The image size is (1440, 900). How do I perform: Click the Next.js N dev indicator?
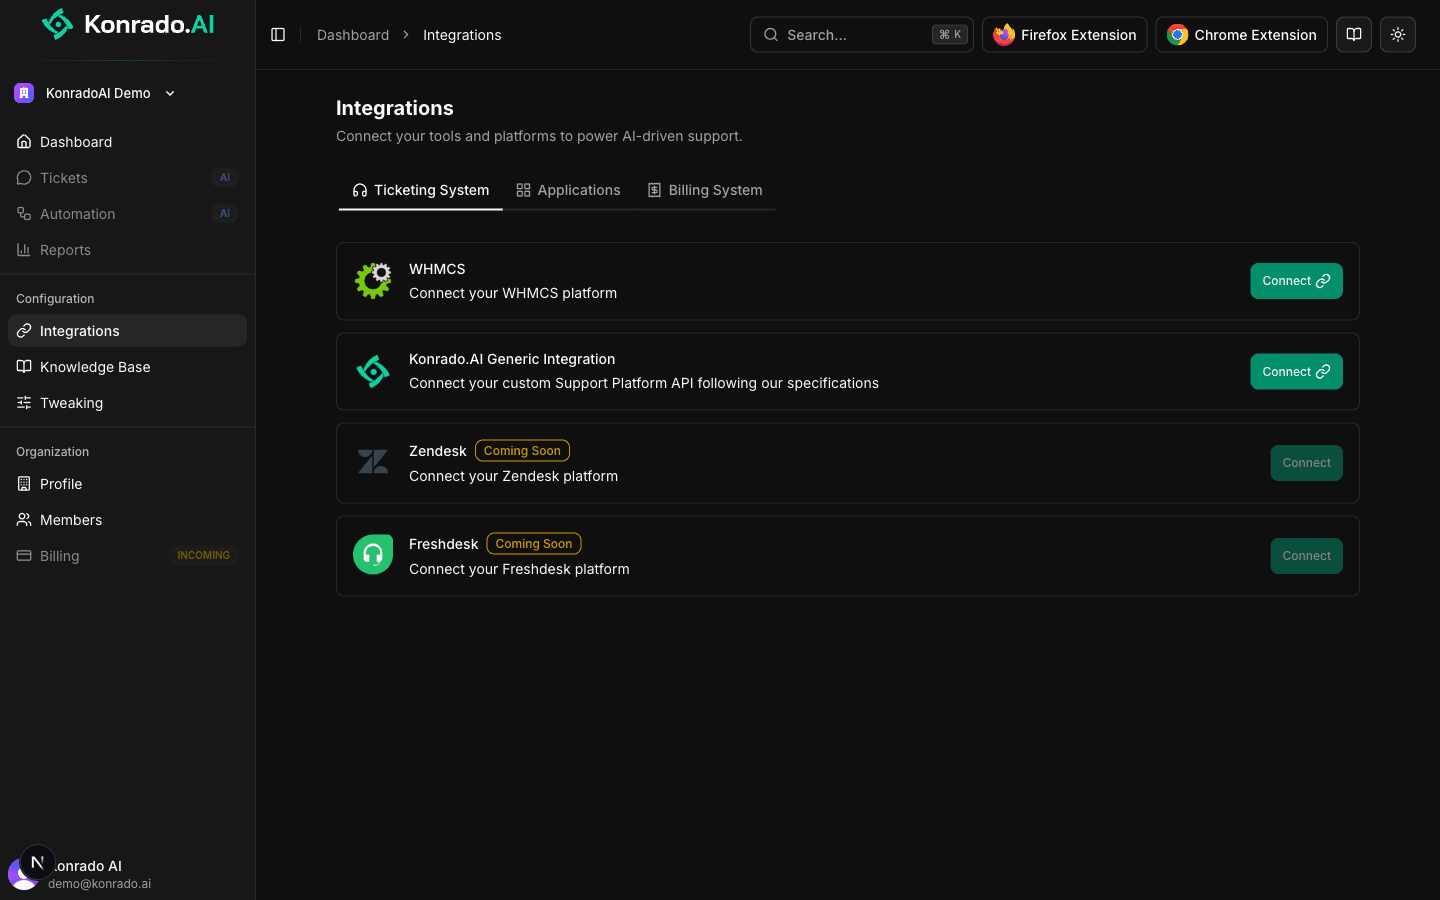tap(37, 862)
